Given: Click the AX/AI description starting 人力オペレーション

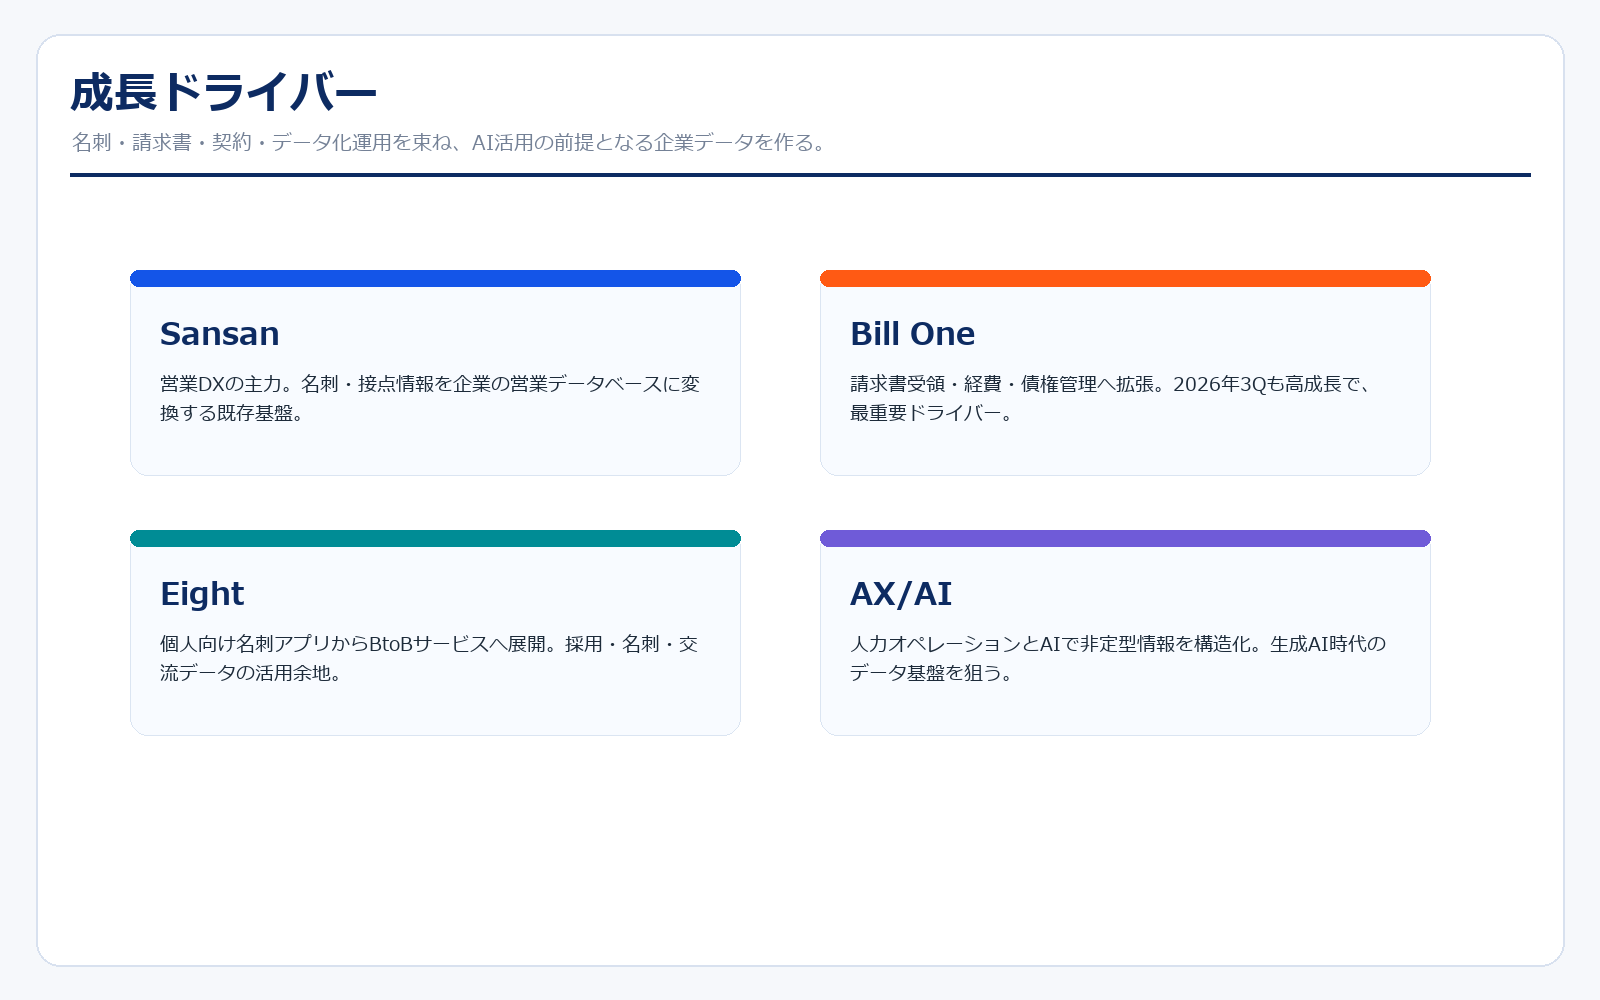Looking at the screenshot, I should pyautogui.click(x=1118, y=658).
